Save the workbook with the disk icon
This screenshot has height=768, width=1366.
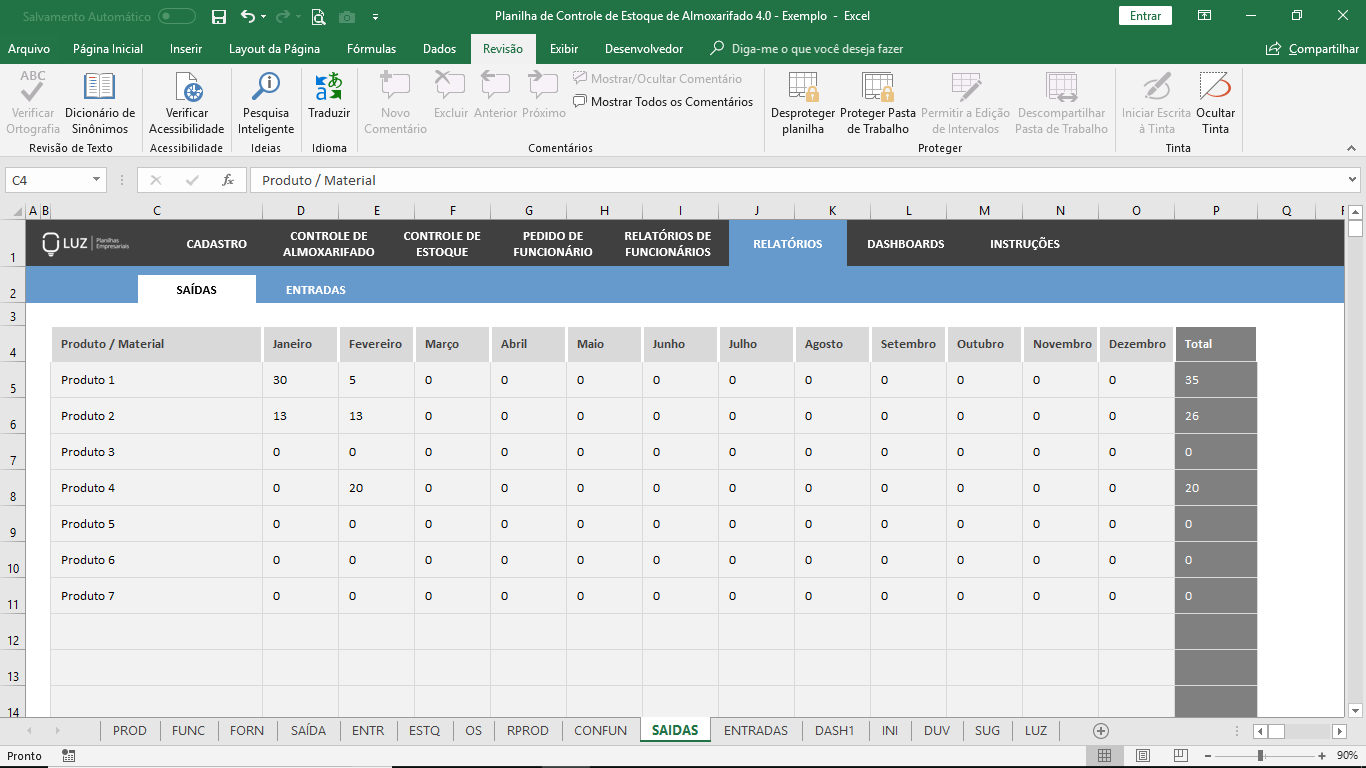coord(219,16)
